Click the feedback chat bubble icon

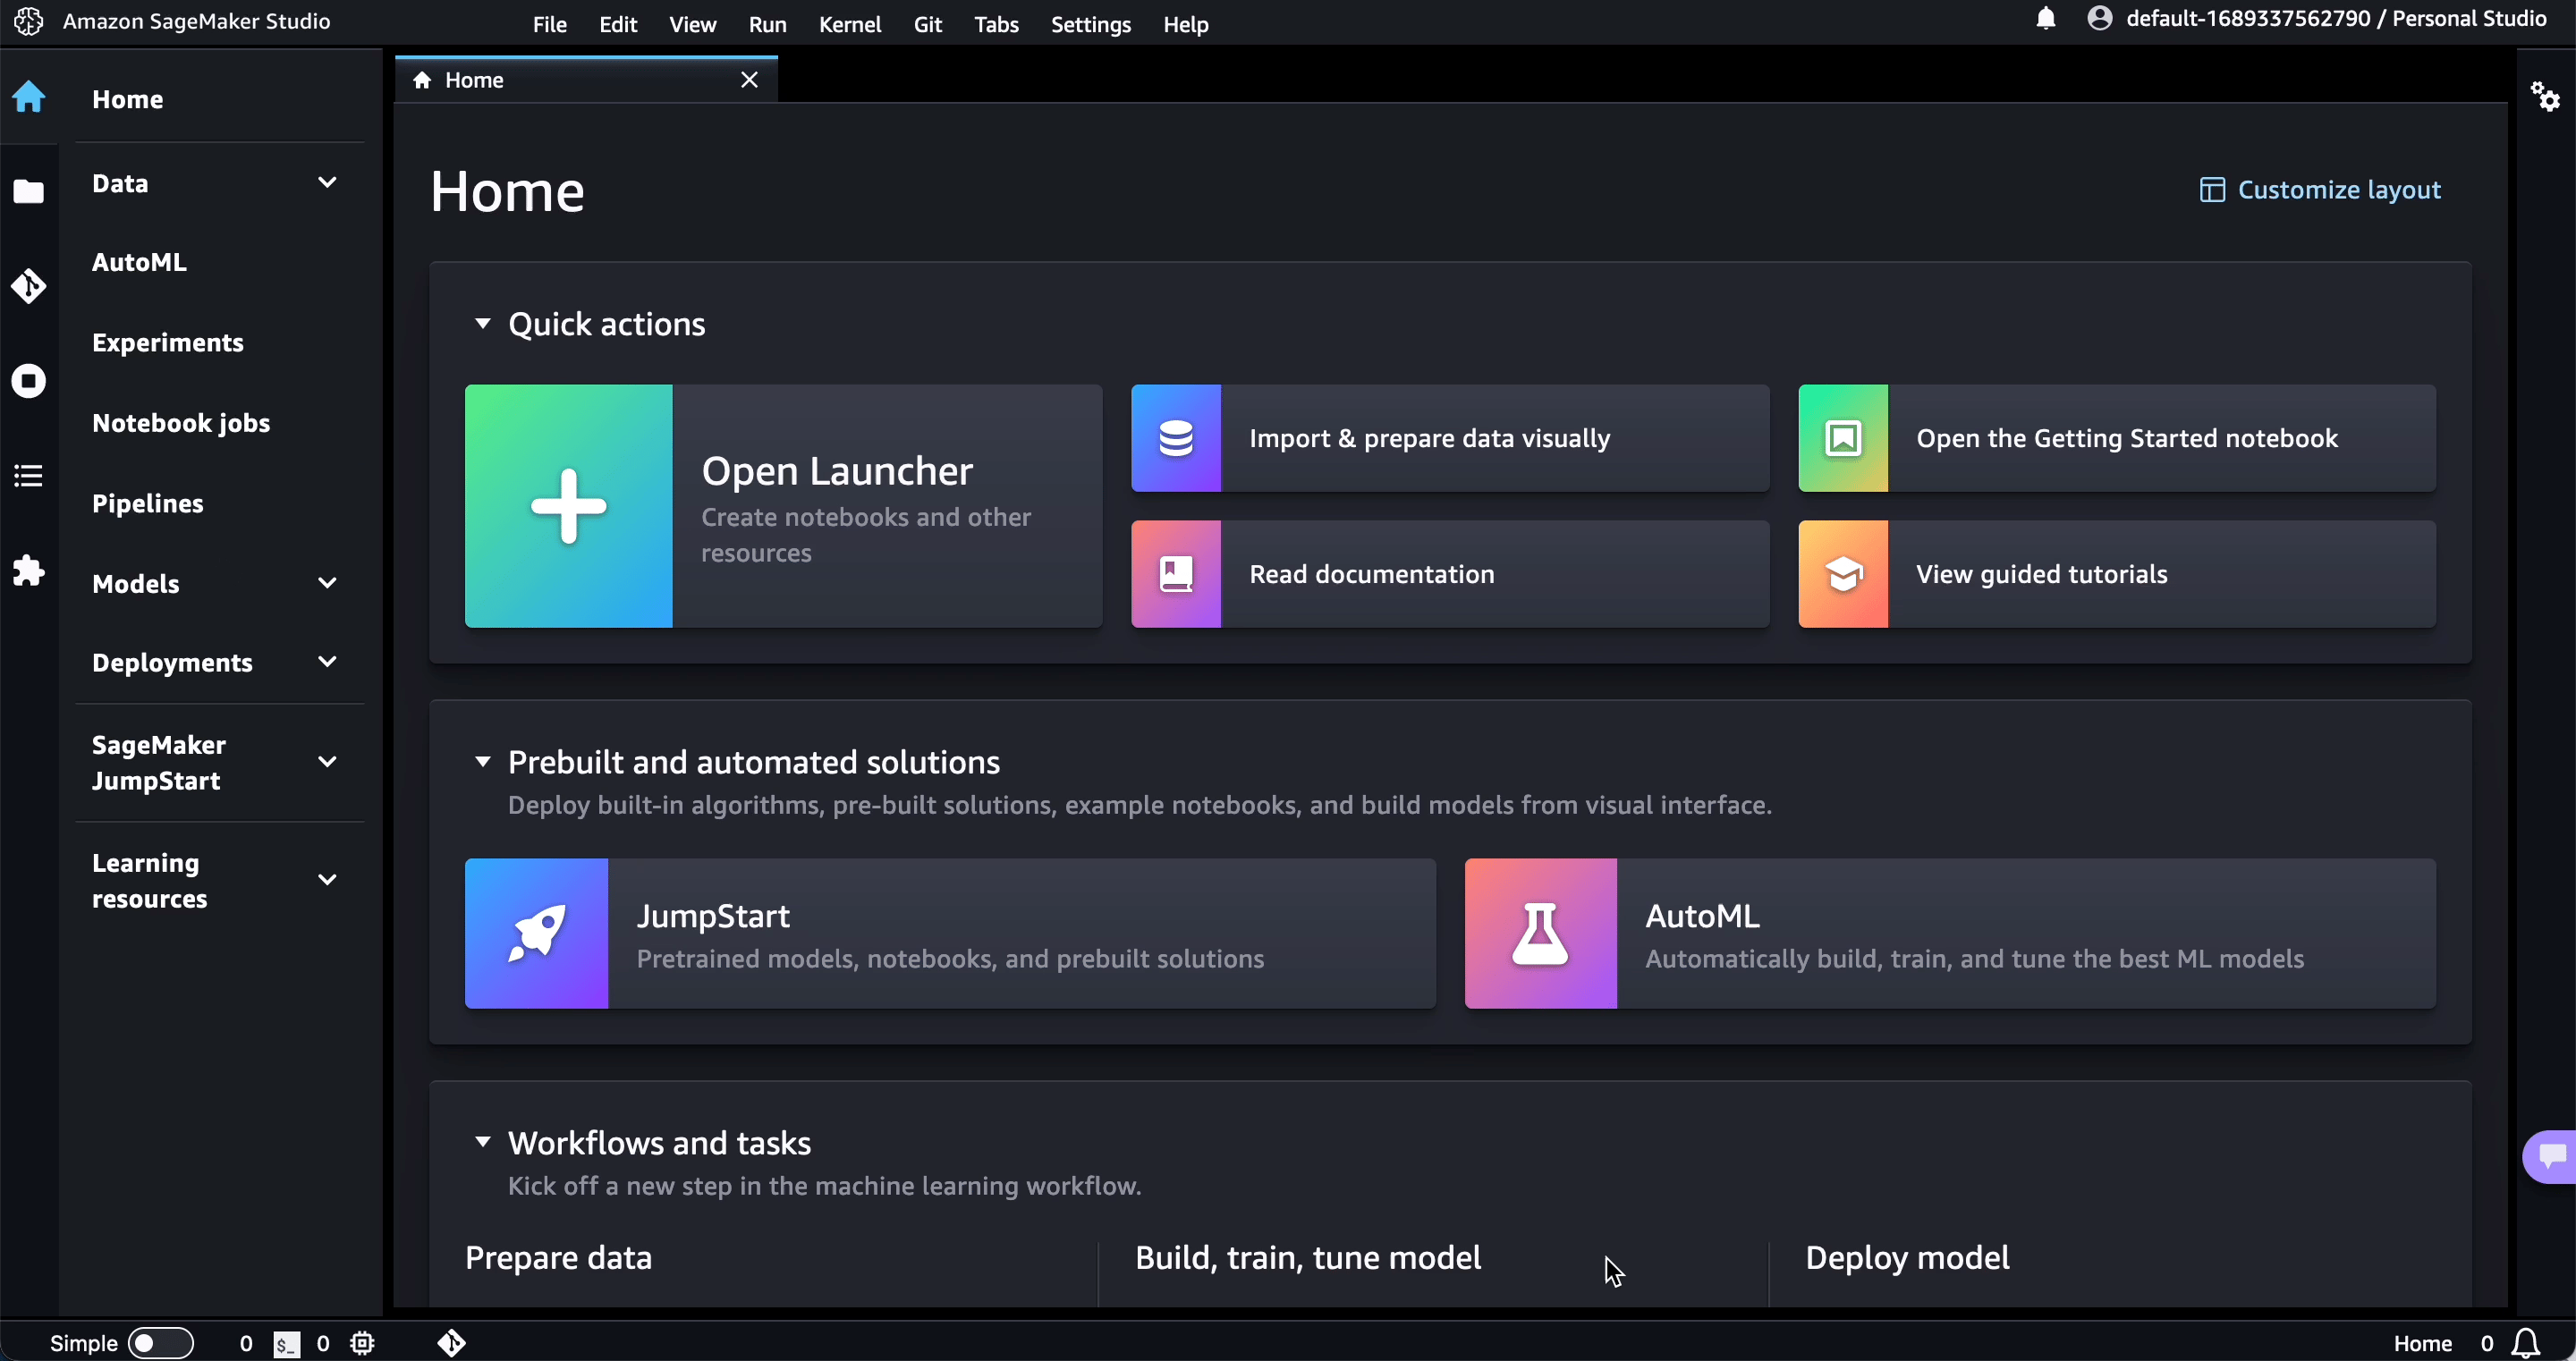pos(2551,1156)
